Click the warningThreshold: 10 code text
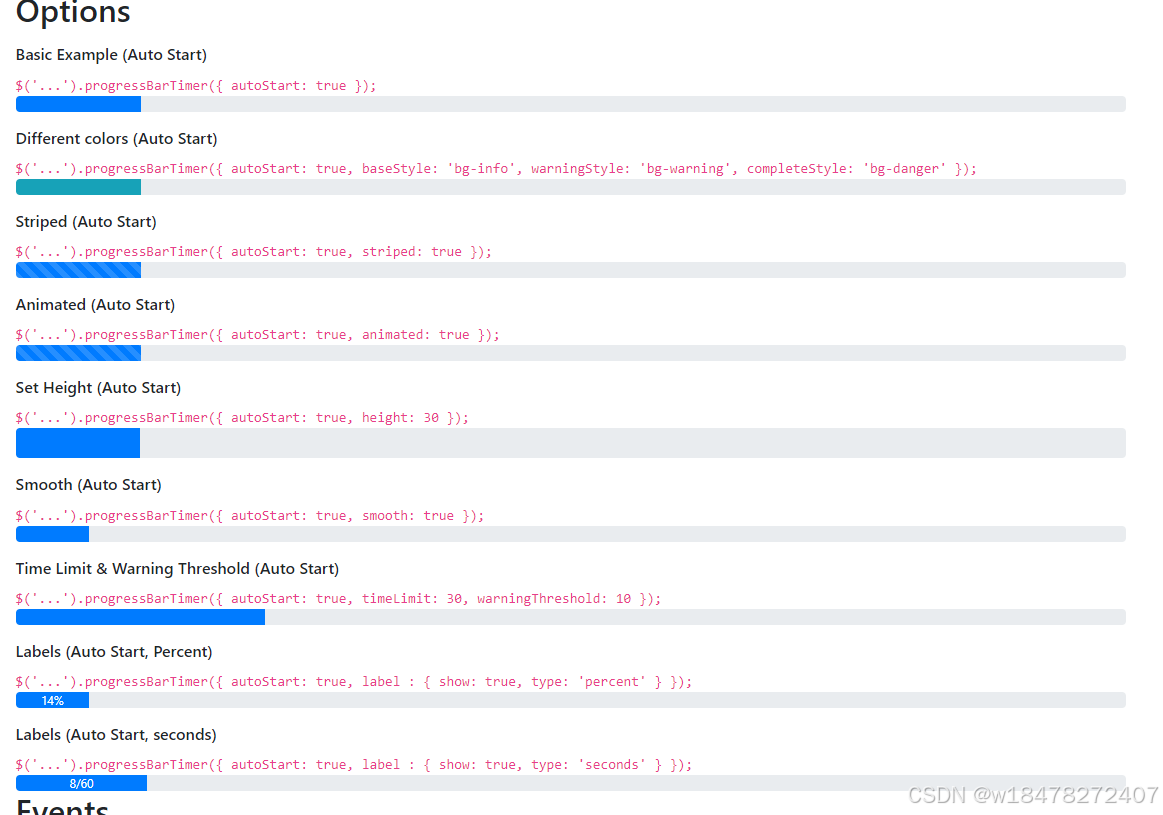This screenshot has height=815, width=1163. coord(555,598)
